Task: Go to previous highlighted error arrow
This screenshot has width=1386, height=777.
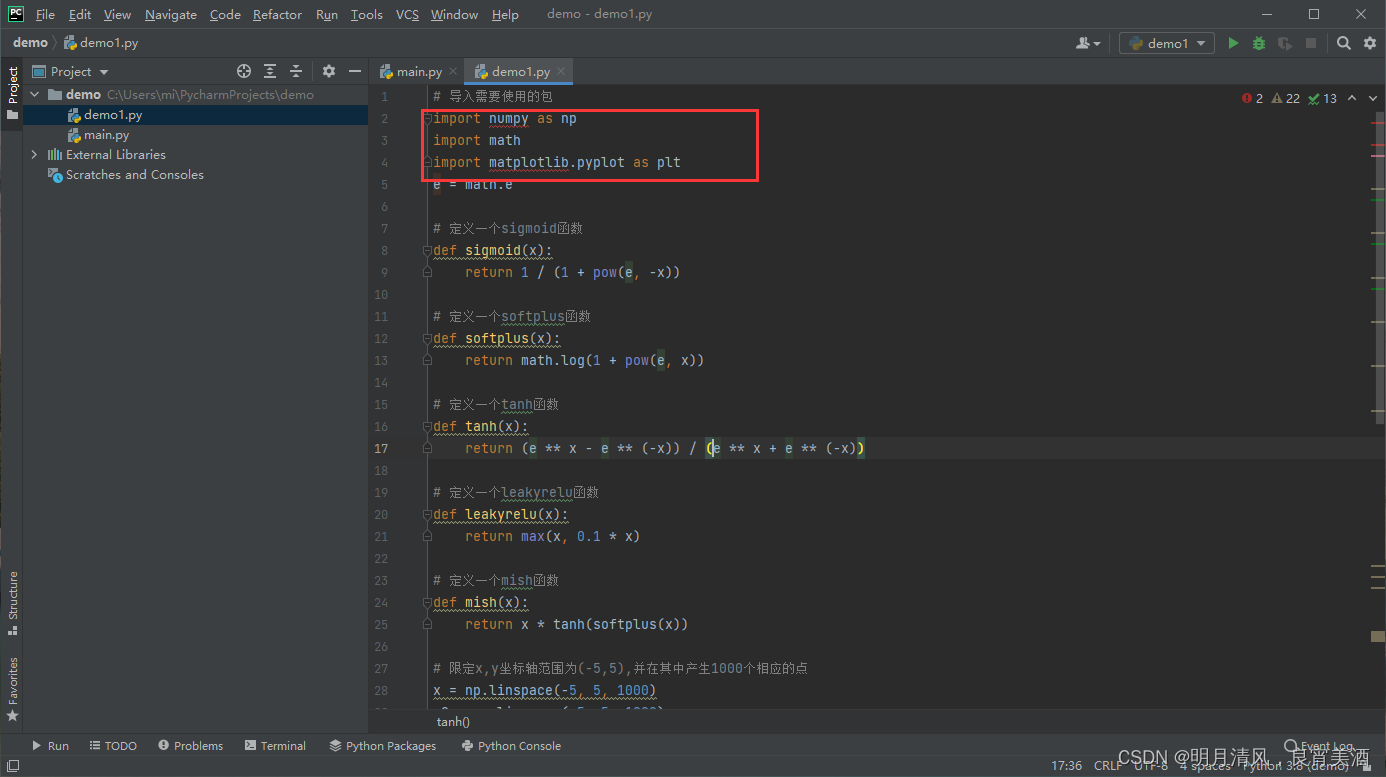Action: [1352, 98]
